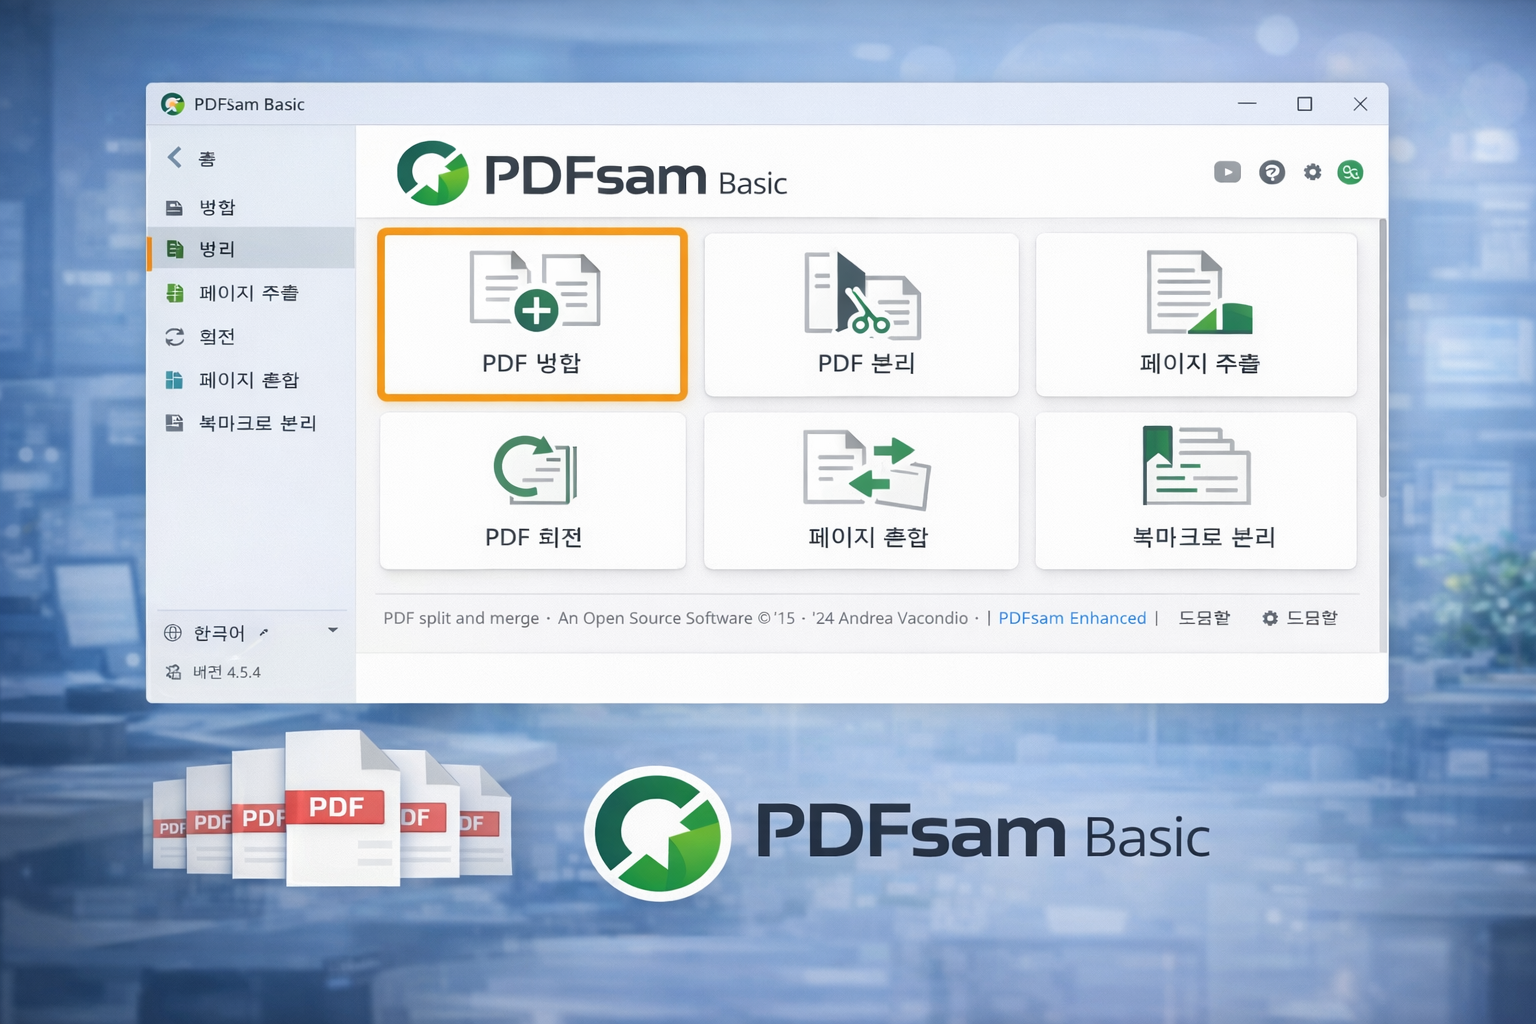Open the page extract tile in the grid
The image size is (1536, 1024).
coord(1196,314)
